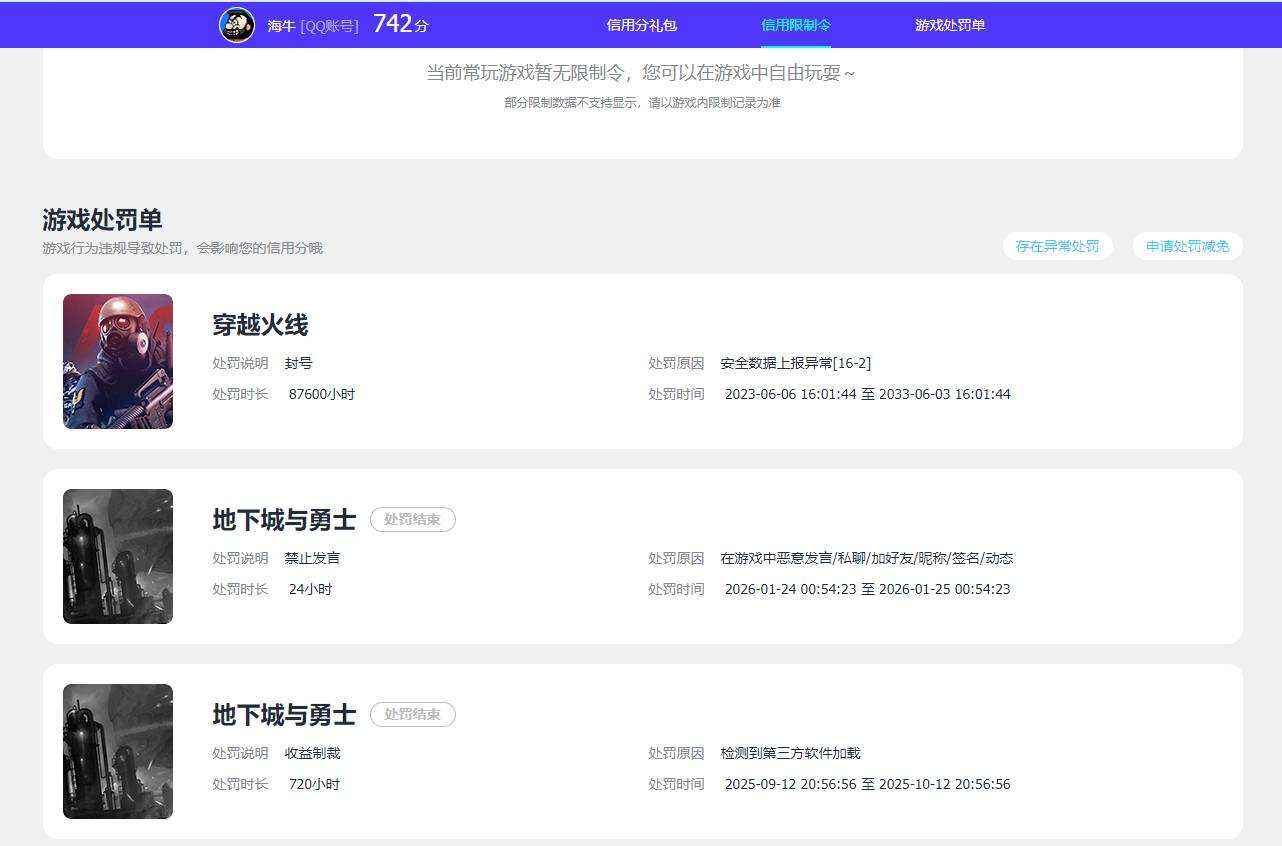Click the 地下城与勇士 thumbnail for 禁止发言
The height and width of the screenshot is (846, 1282).
[x=118, y=556]
